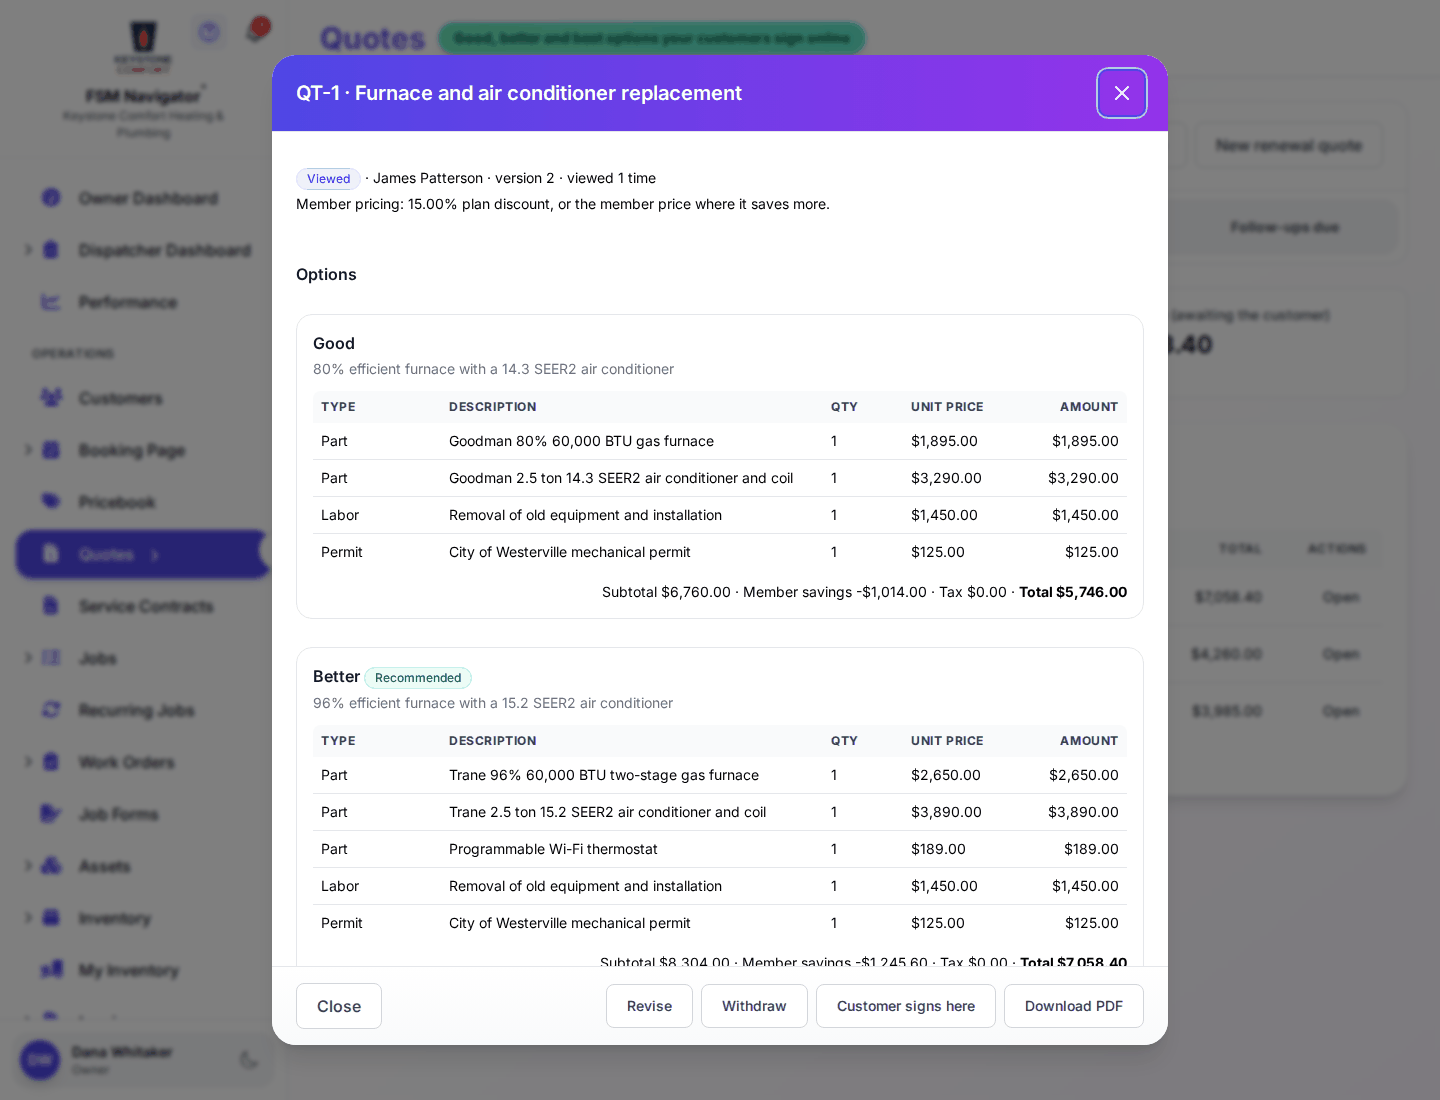Click the Jobs icon in sidebar
This screenshot has width=1440, height=1100.
point(51,658)
